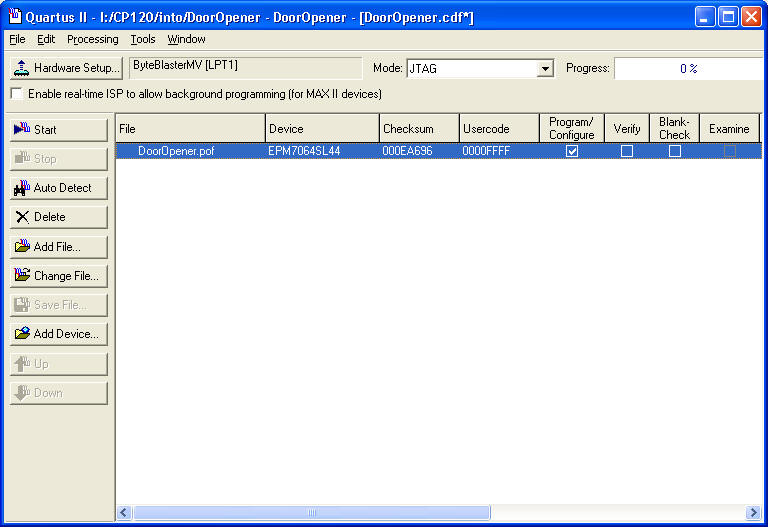Click the Examine column header
The width and height of the screenshot is (768, 527).
729,128
